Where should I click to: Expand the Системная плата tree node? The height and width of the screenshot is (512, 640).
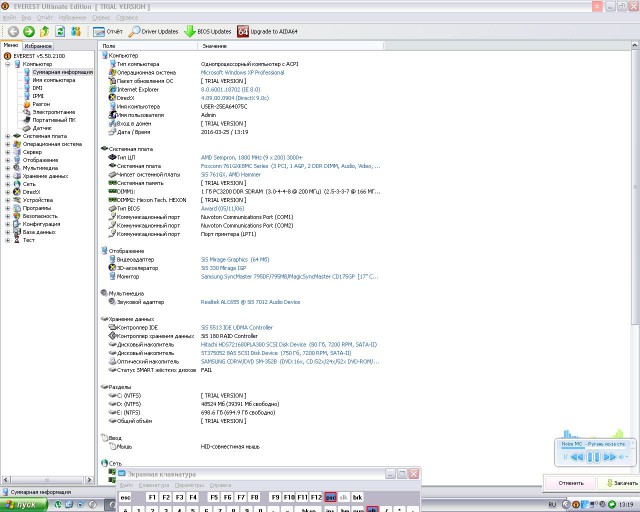pyautogui.click(x=7, y=136)
